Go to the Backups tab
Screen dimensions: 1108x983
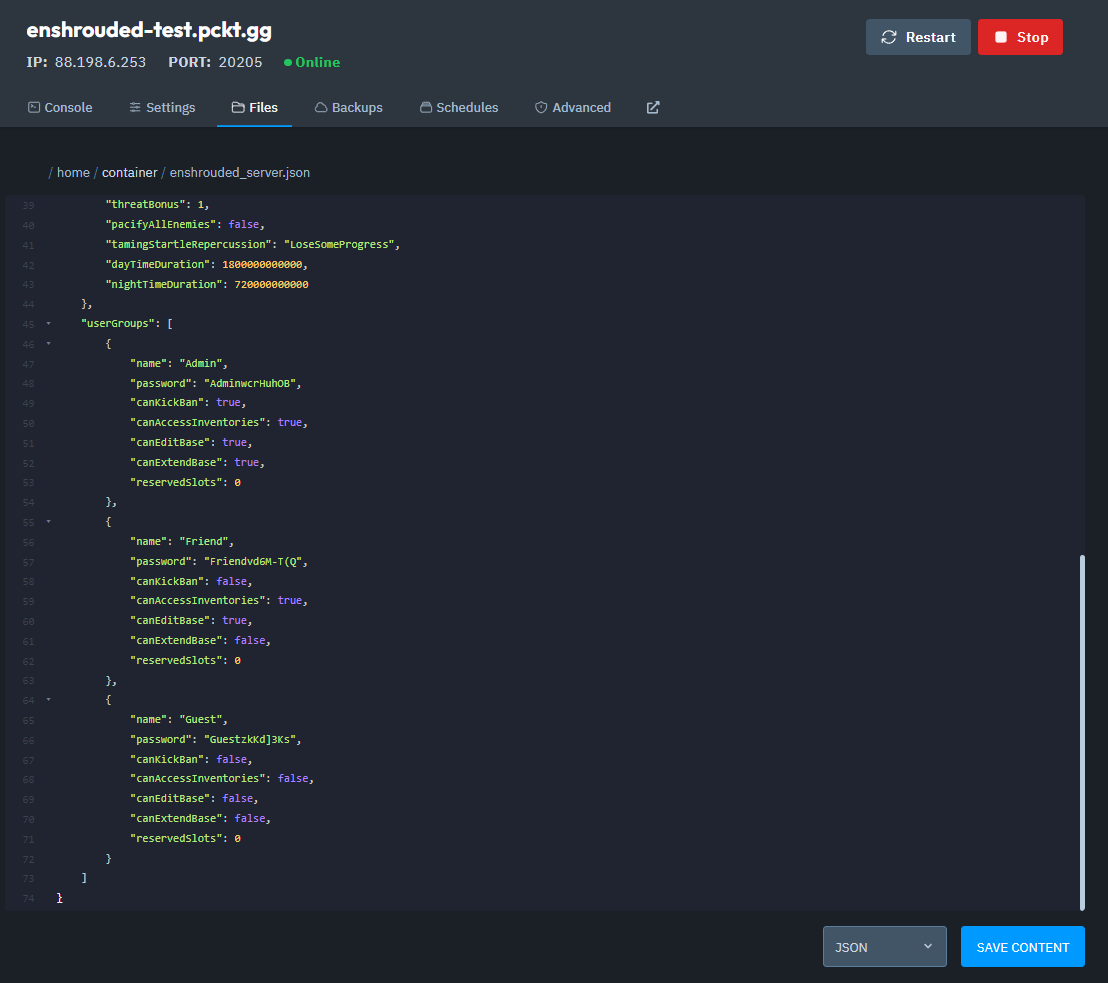[x=348, y=107]
